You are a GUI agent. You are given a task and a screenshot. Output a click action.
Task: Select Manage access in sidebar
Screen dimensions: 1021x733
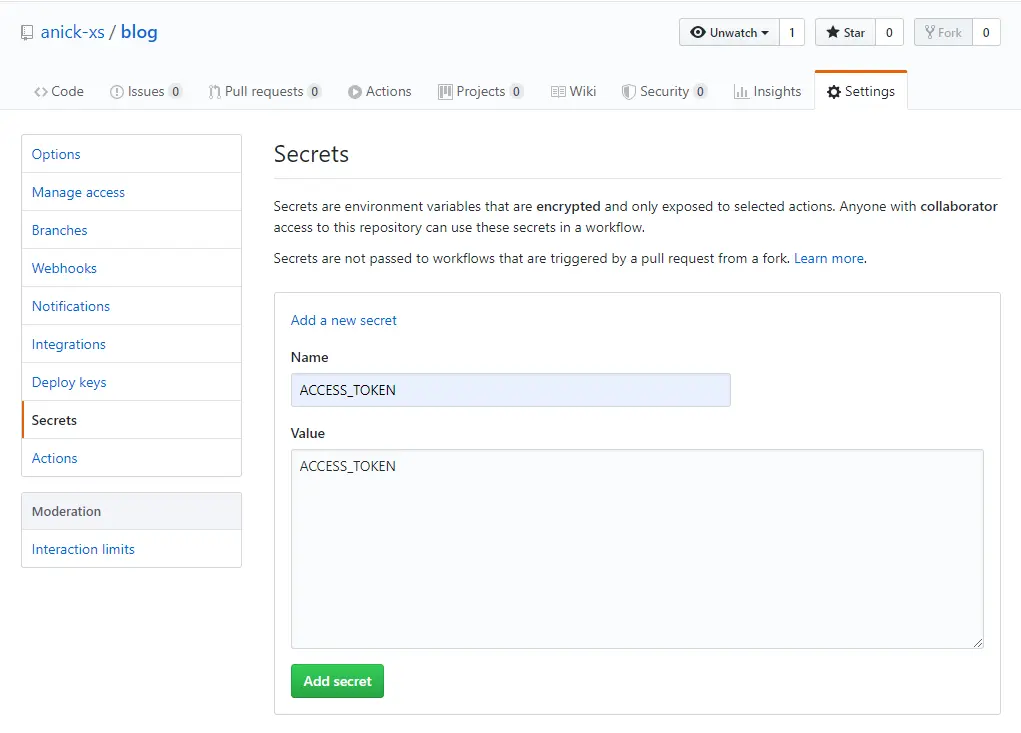78,192
